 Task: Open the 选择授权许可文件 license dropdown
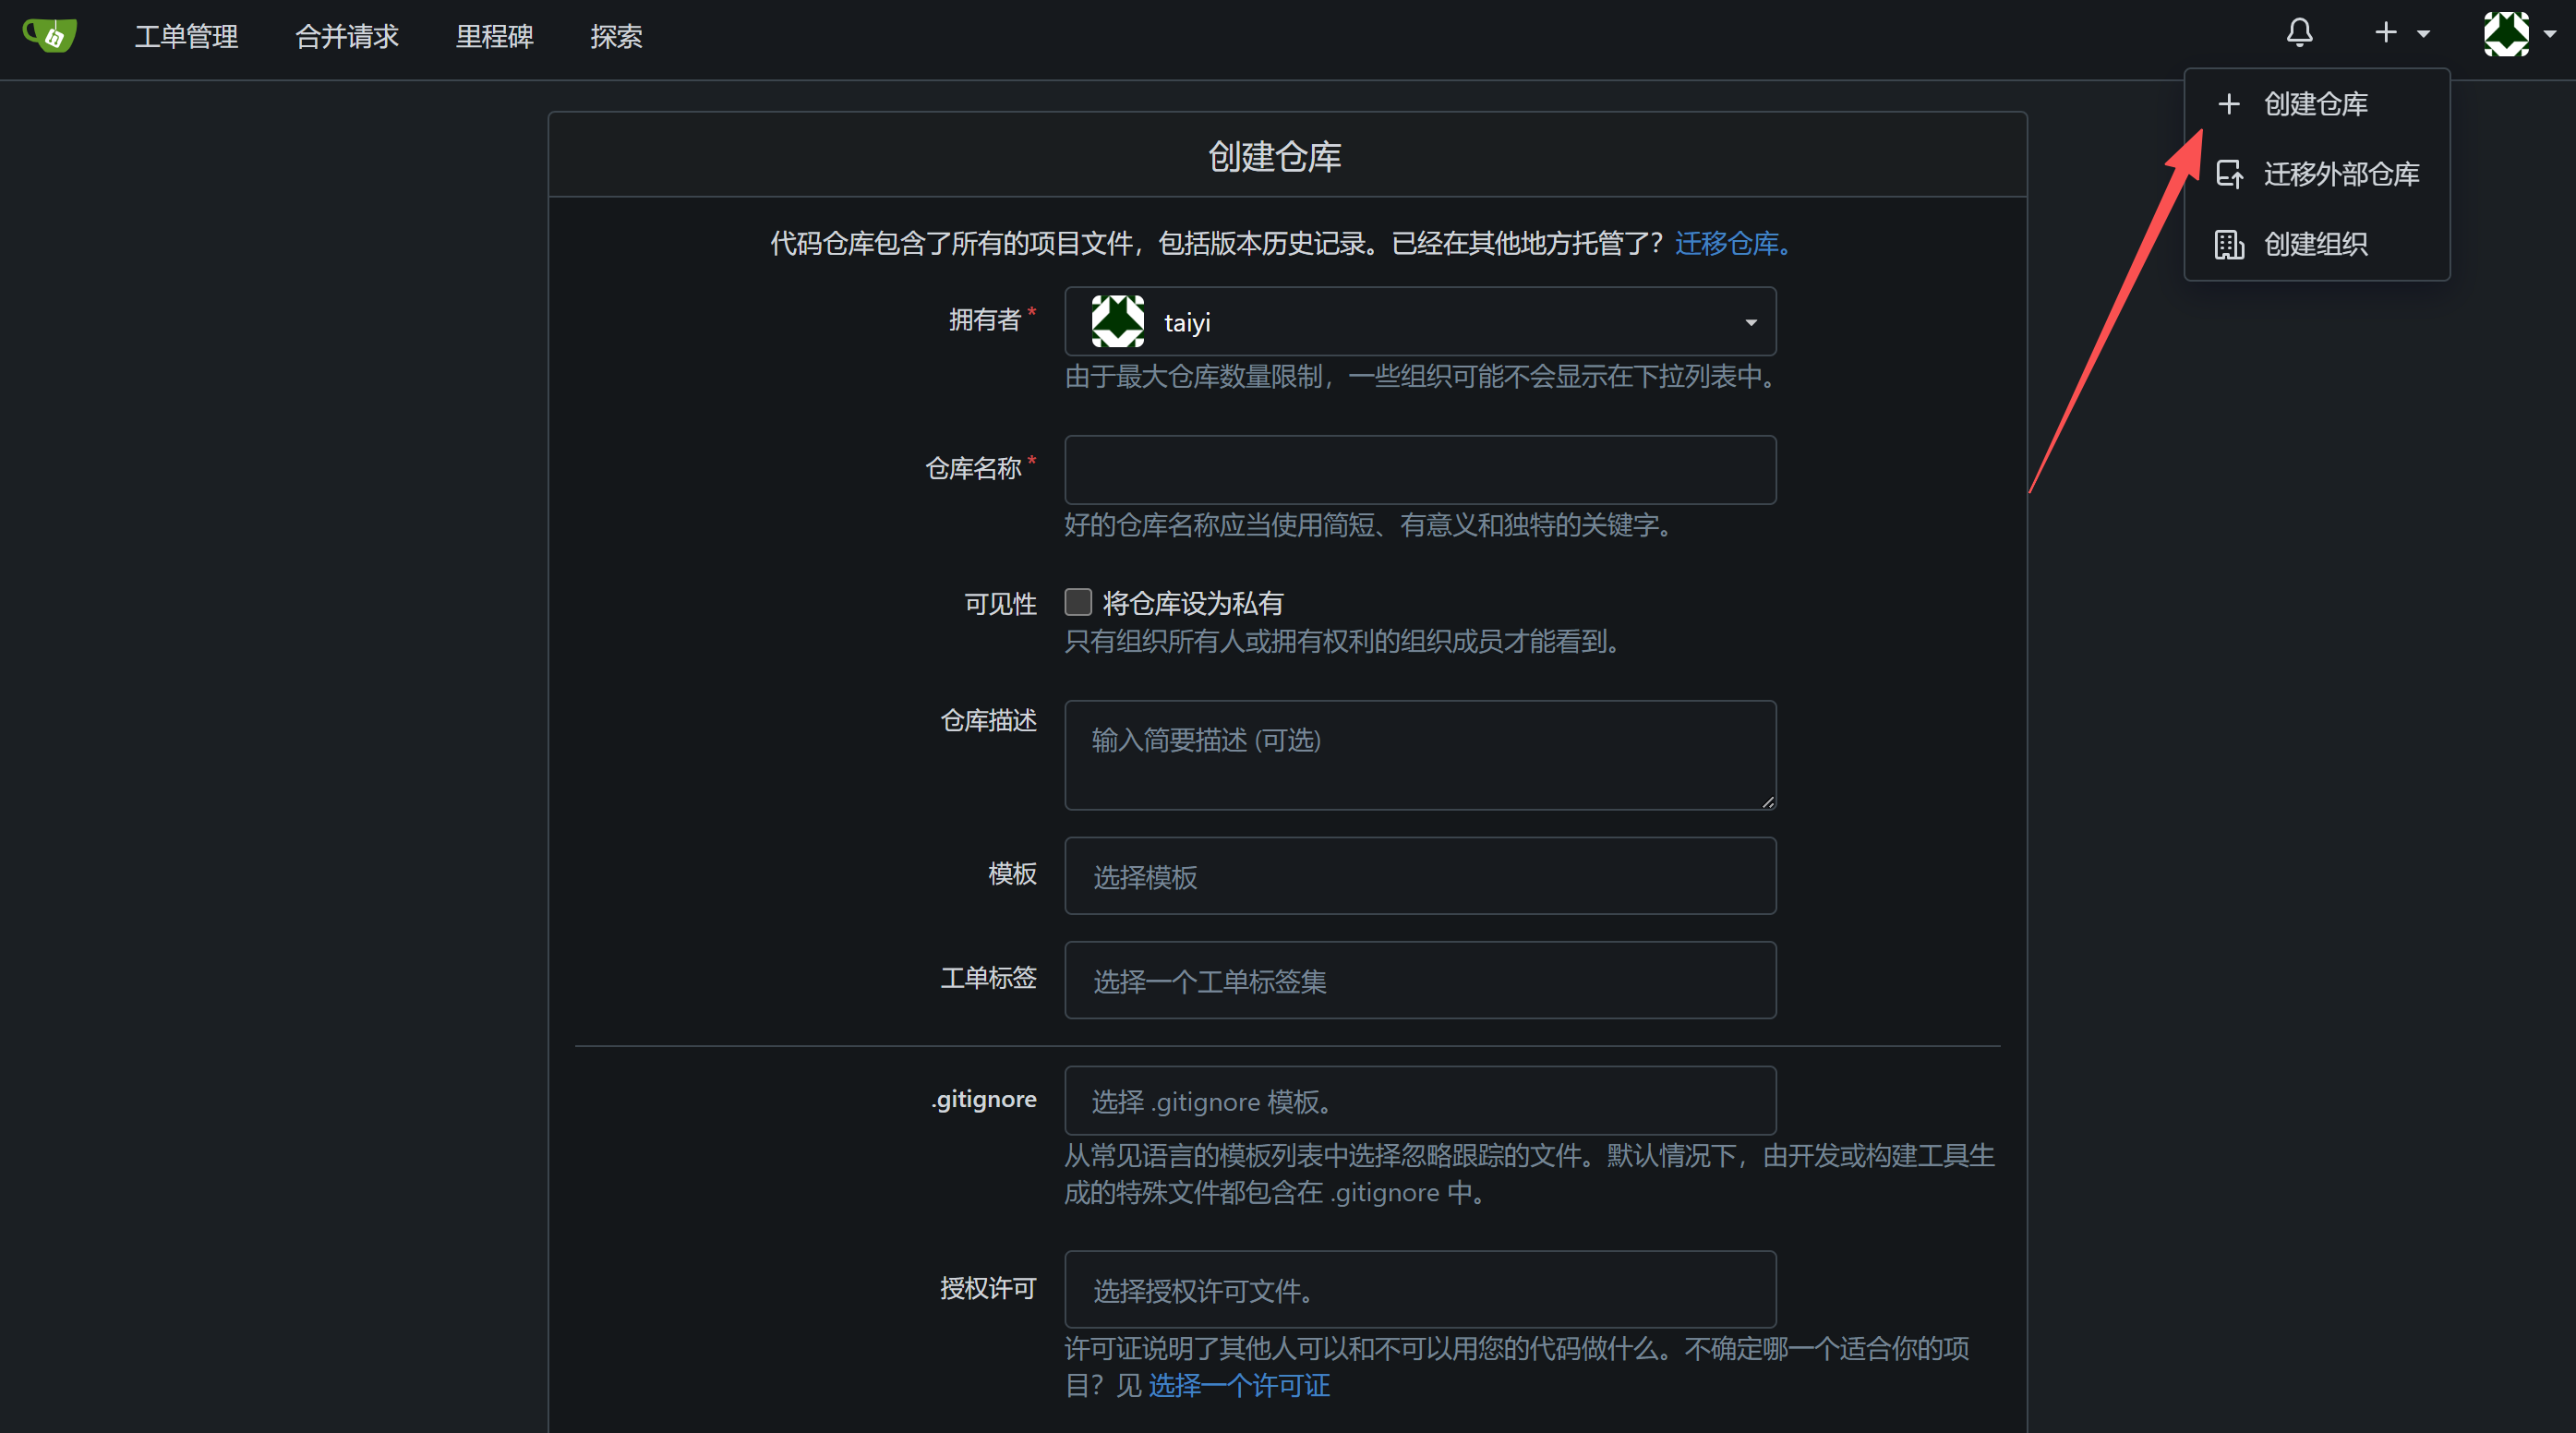[1419, 1289]
